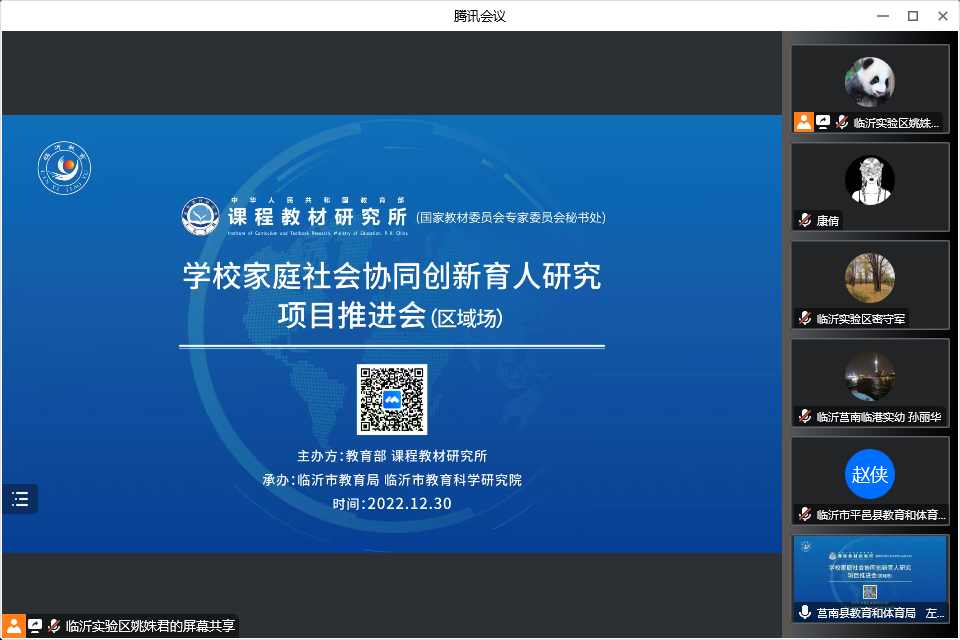
Task: Click the screen-share icon on the panda participant tile
Action: (823, 122)
